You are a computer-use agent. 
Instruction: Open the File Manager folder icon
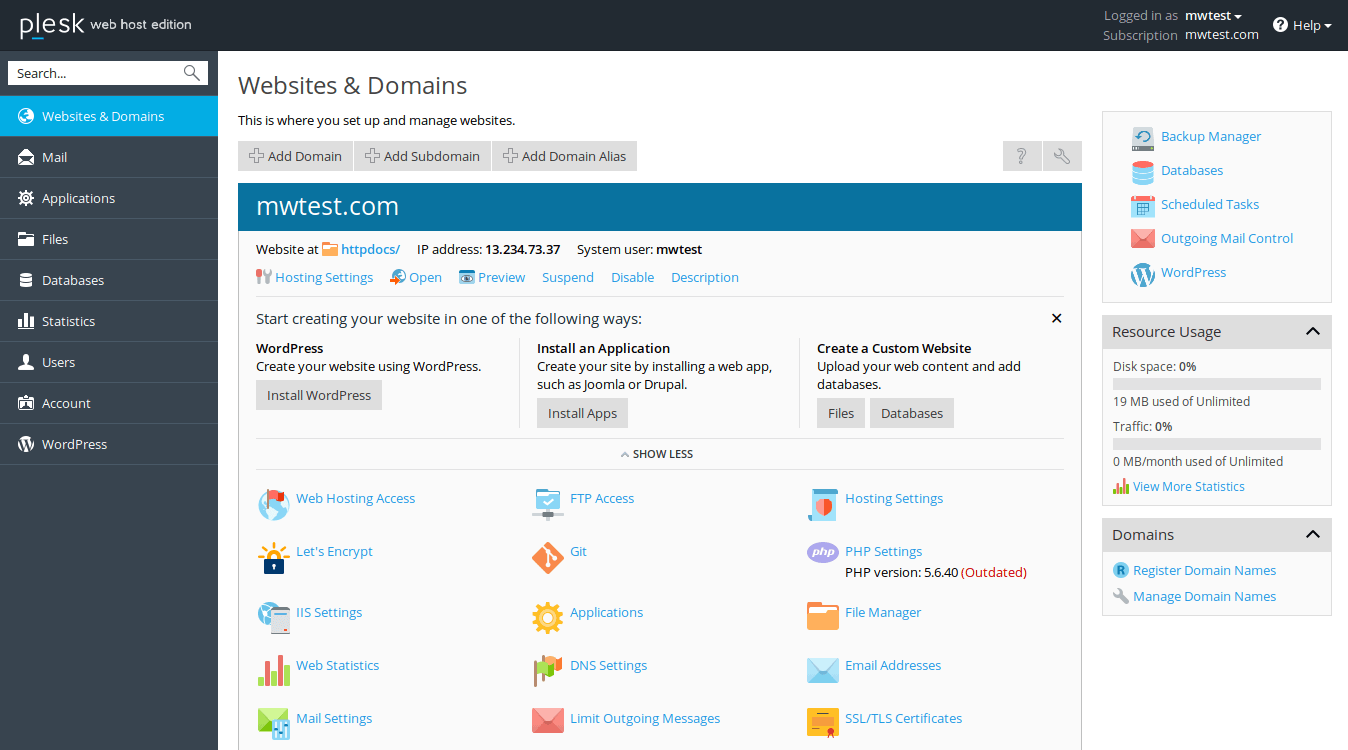(x=822, y=614)
